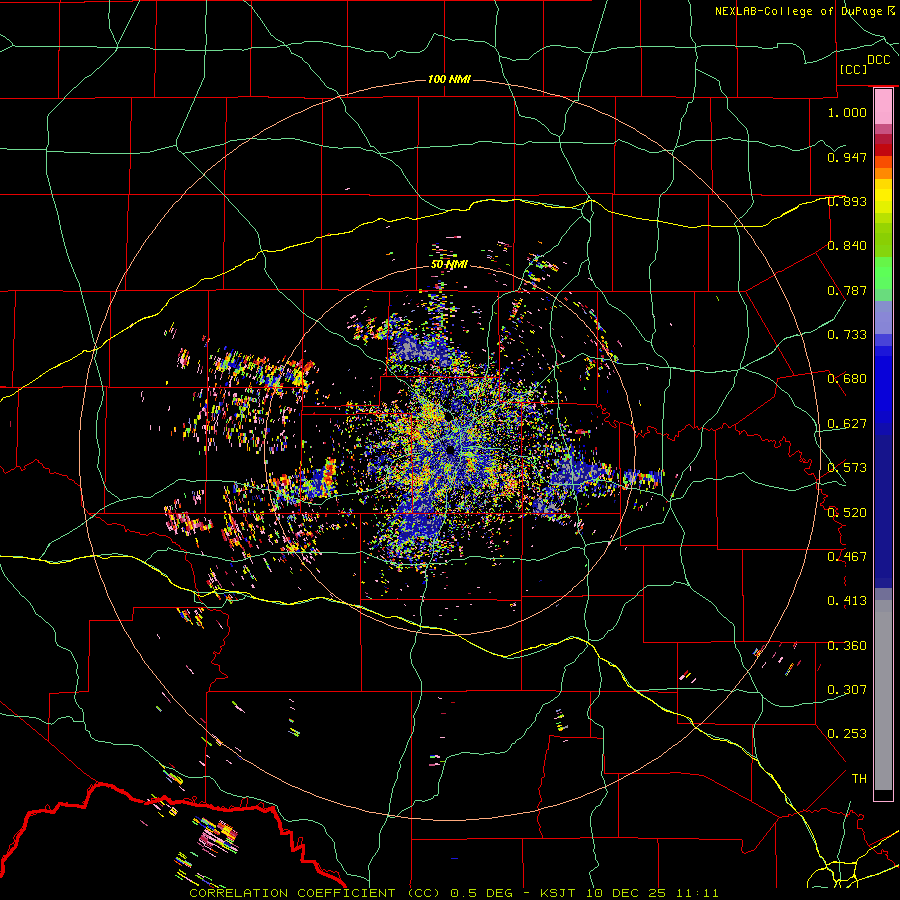Click the 0.467 legend value
Viewport: 900px width, 900px height.
pyautogui.click(x=847, y=557)
